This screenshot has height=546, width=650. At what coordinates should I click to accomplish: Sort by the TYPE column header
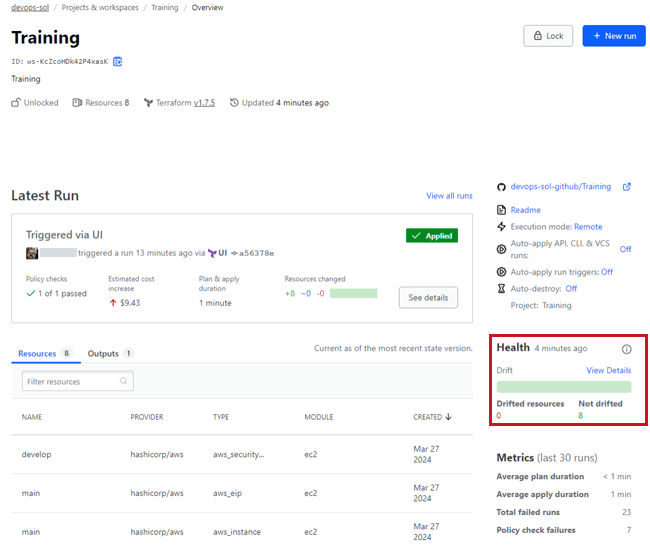pyautogui.click(x=221, y=417)
